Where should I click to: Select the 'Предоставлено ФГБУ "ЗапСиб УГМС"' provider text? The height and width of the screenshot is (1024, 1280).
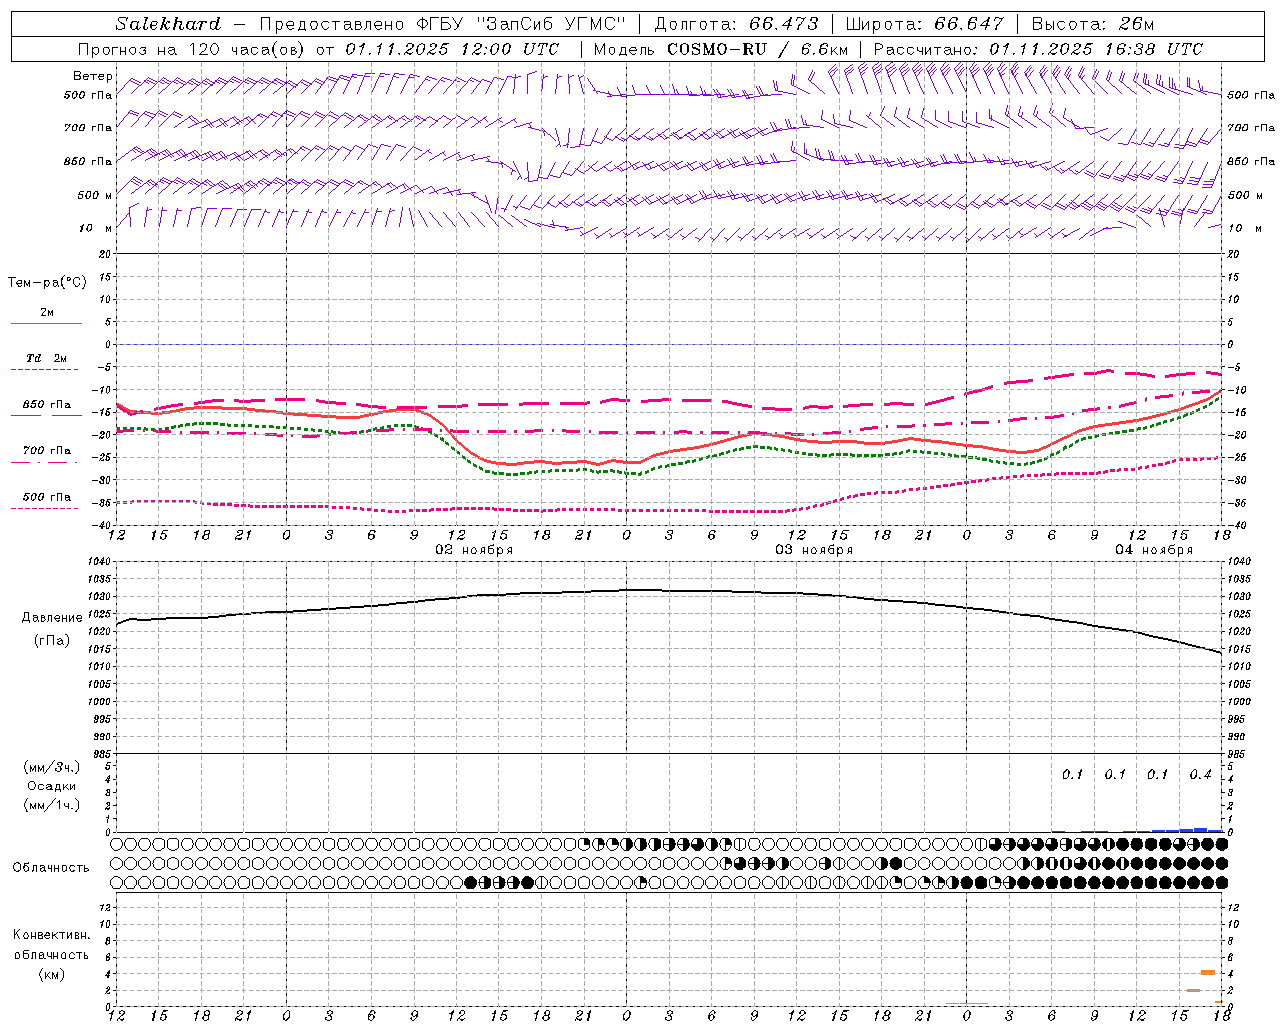point(443,24)
